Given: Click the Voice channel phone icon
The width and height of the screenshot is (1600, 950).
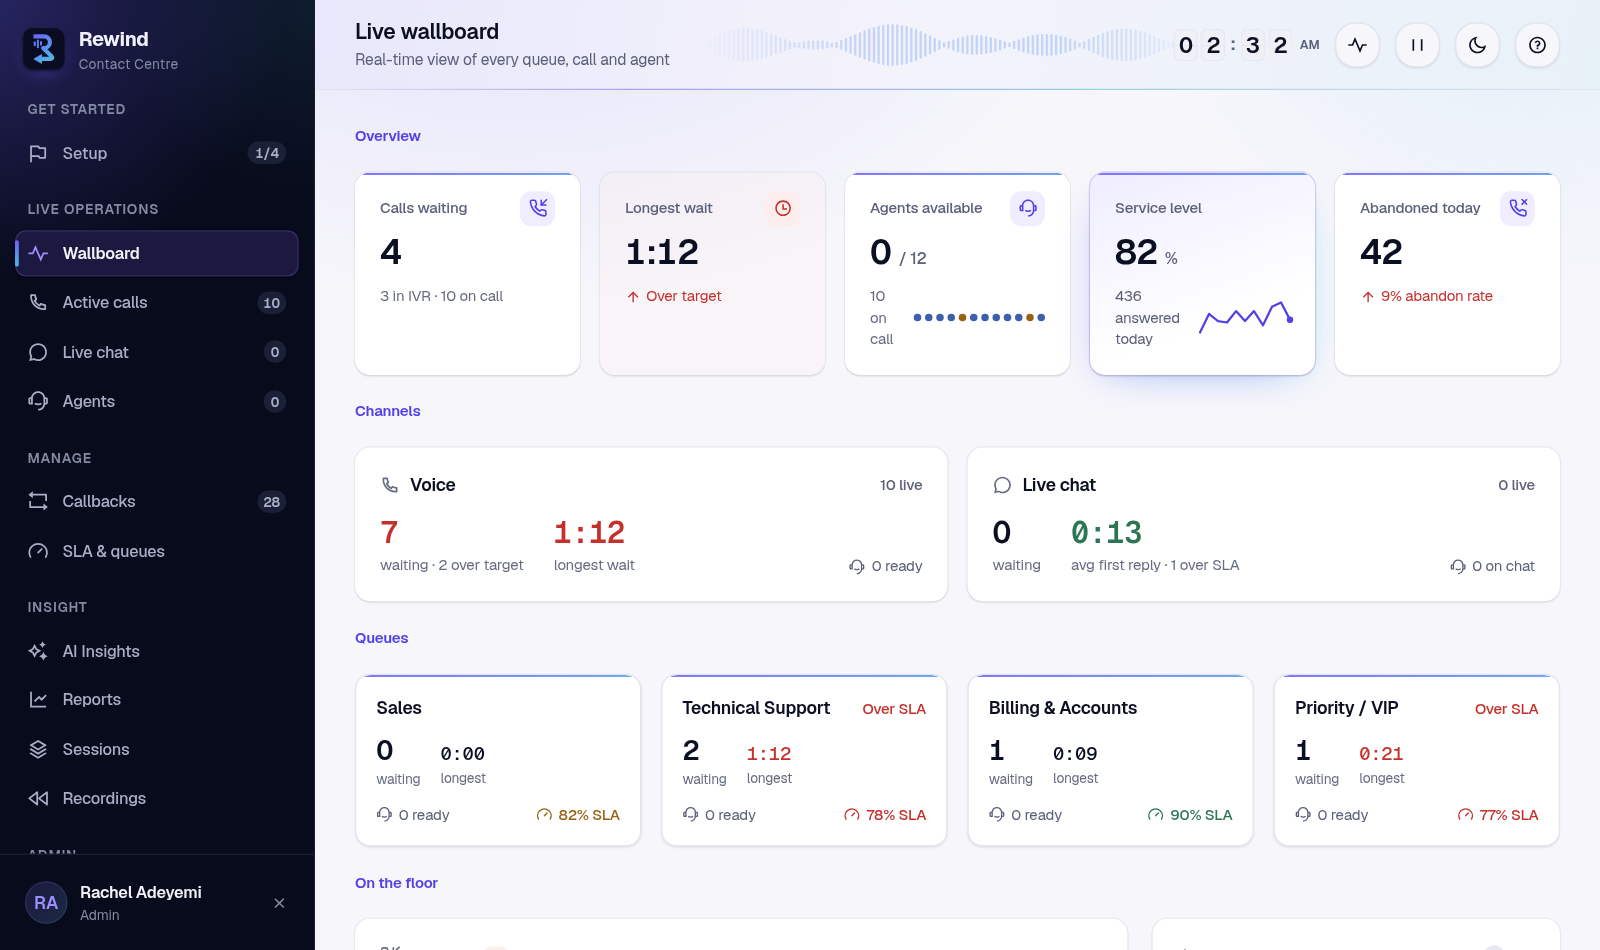Looking at the screenshot, I should [x=390, y=485].
